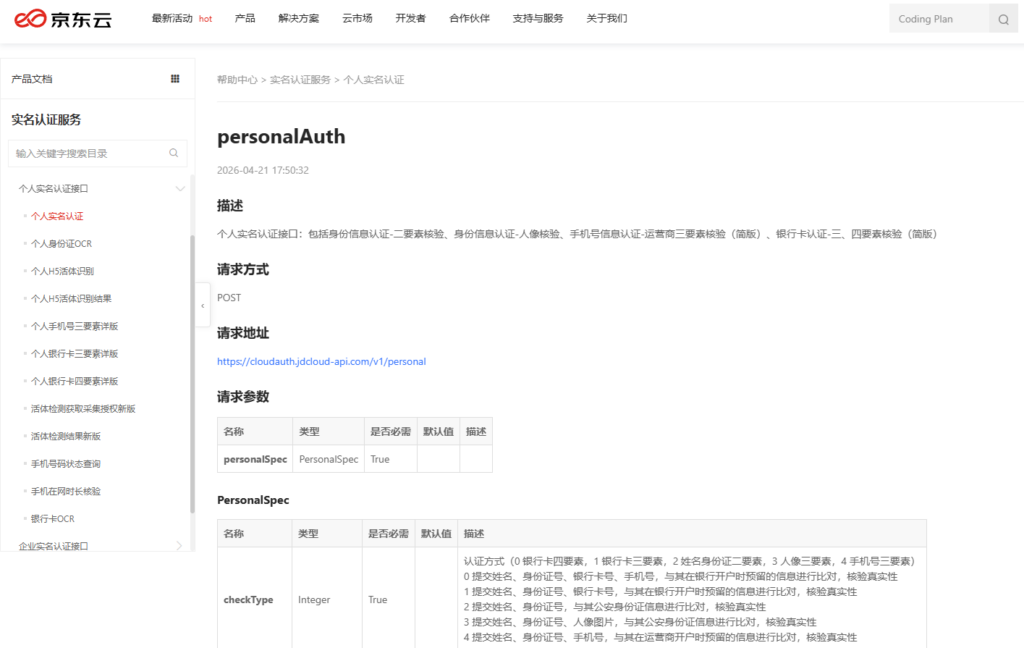Screen dimensions: 1024x648
Task: Collapse the sidebar with the arrow handle
Action: (202, 305)
